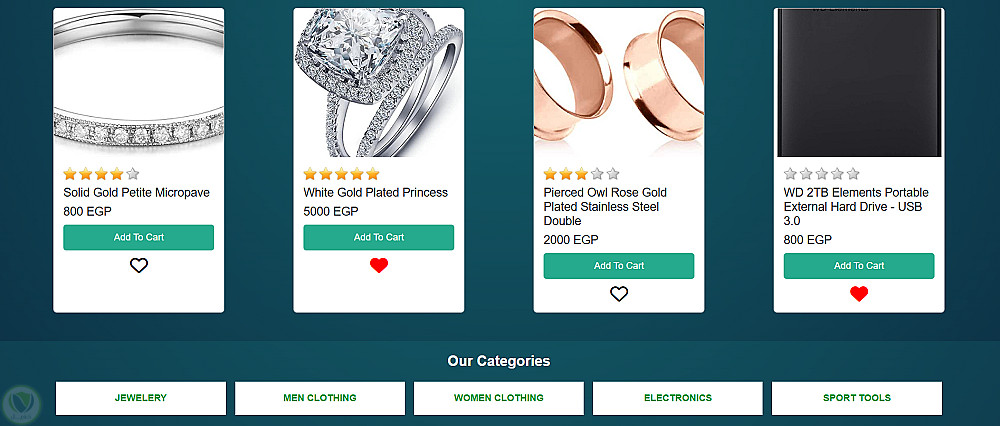Open the Solid Gold Petite Micropave image
This screenshot has height=426, width=1000.
click(139, 83)
